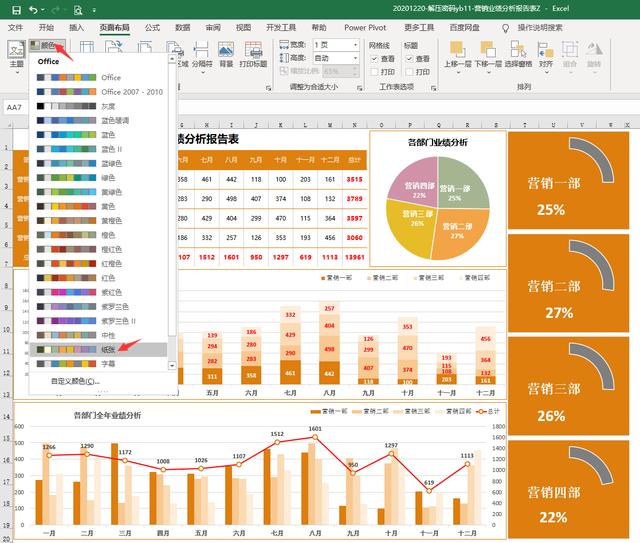The height and width of the screenshot is (543, 640).
Task: Open the 开发工具 ribbon tab
Action: tap(281, 28)
